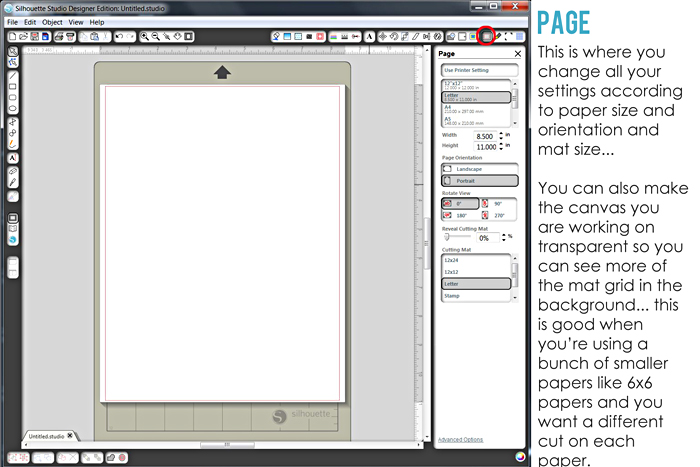Click Reveal Cutting Mat percent stepper
The height and width of the screenshot is (467, 700).
click(504, 238)
